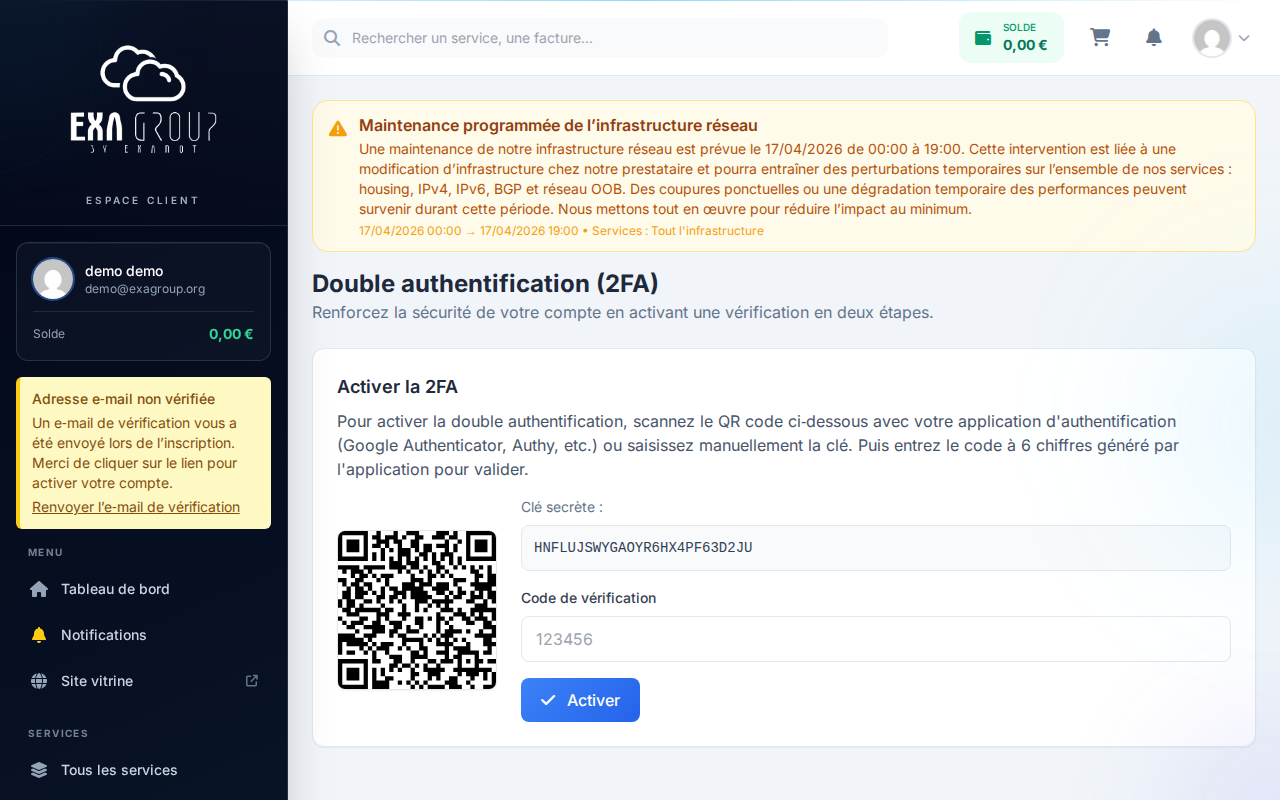Image resolution: width=1280 pixels, height=800 pixels.
Task: Open Site vitrine menu item
Action: pyautogui.click(x=144, y=681)
